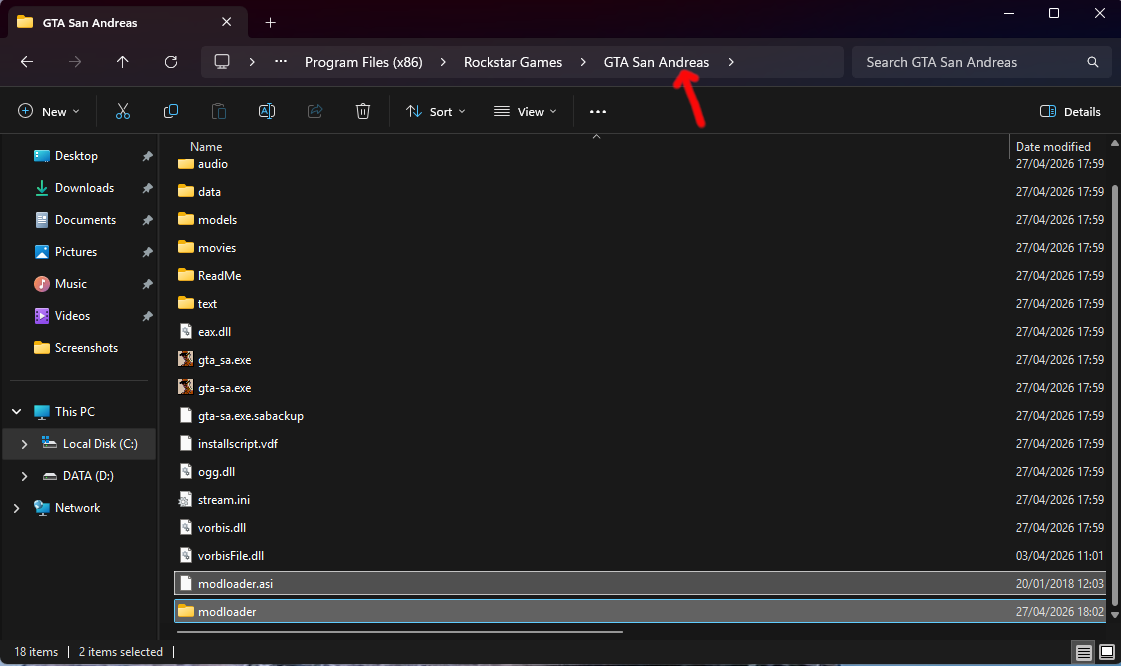Open Videos in navigation pane

pyautogui.click(x=72, y=316)
